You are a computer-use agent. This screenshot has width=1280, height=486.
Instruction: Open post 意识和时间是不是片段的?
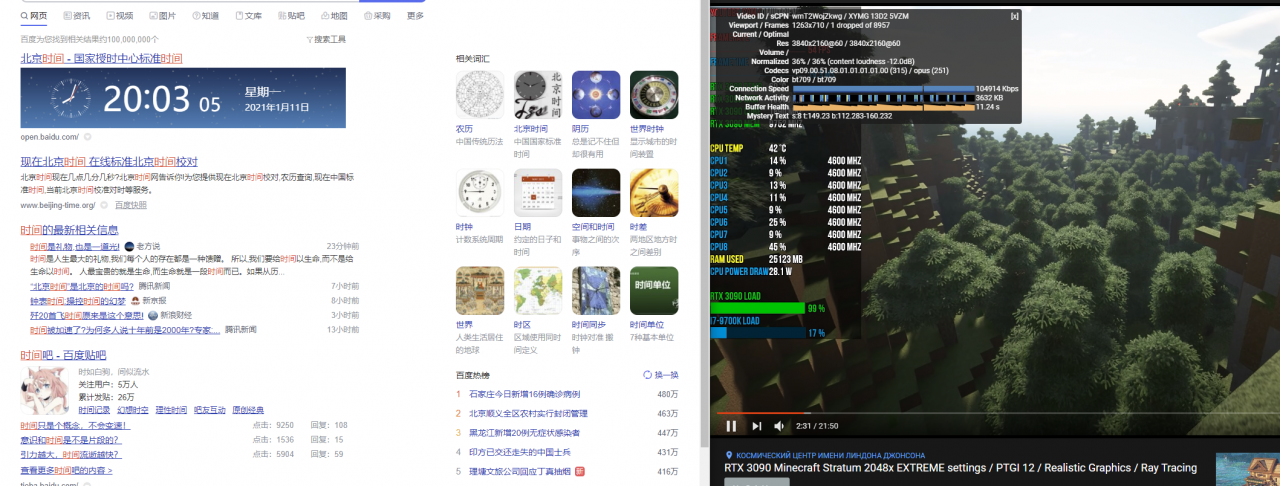(70, 439)
